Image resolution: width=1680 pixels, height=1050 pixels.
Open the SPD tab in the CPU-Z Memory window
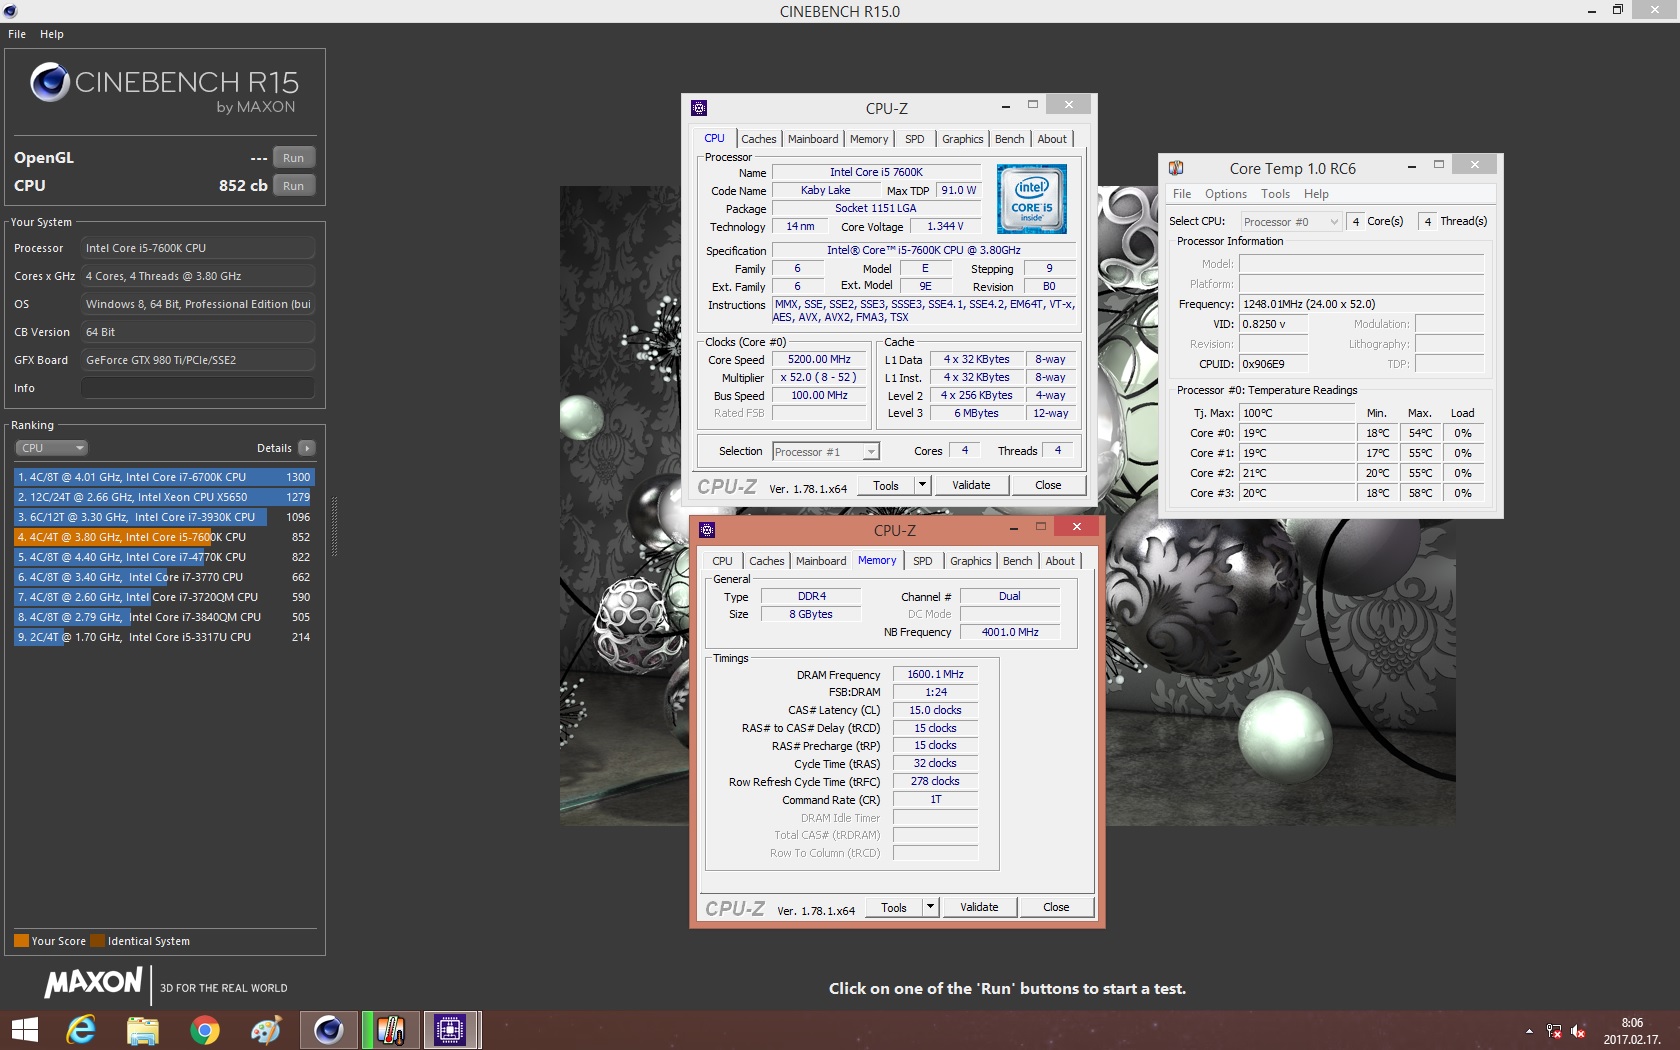(x=923, y=561)
